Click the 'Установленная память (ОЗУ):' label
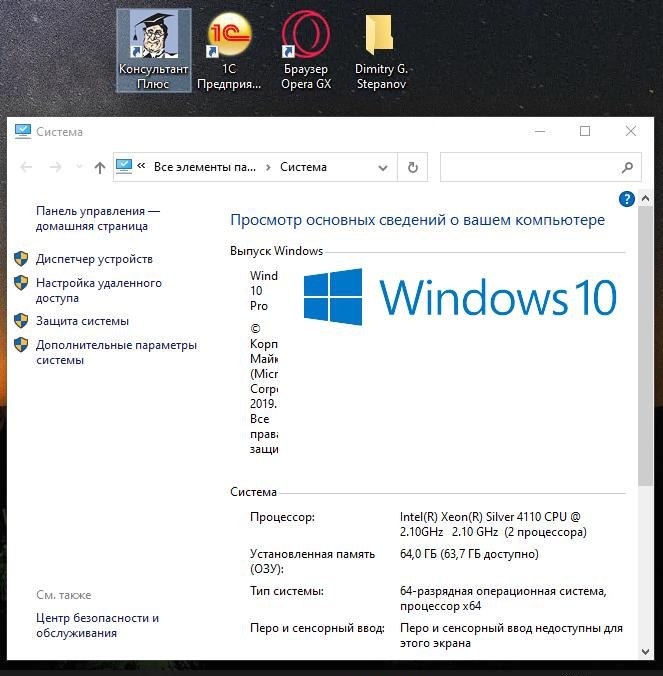The image size is (663, 676). tap(312, 561)
